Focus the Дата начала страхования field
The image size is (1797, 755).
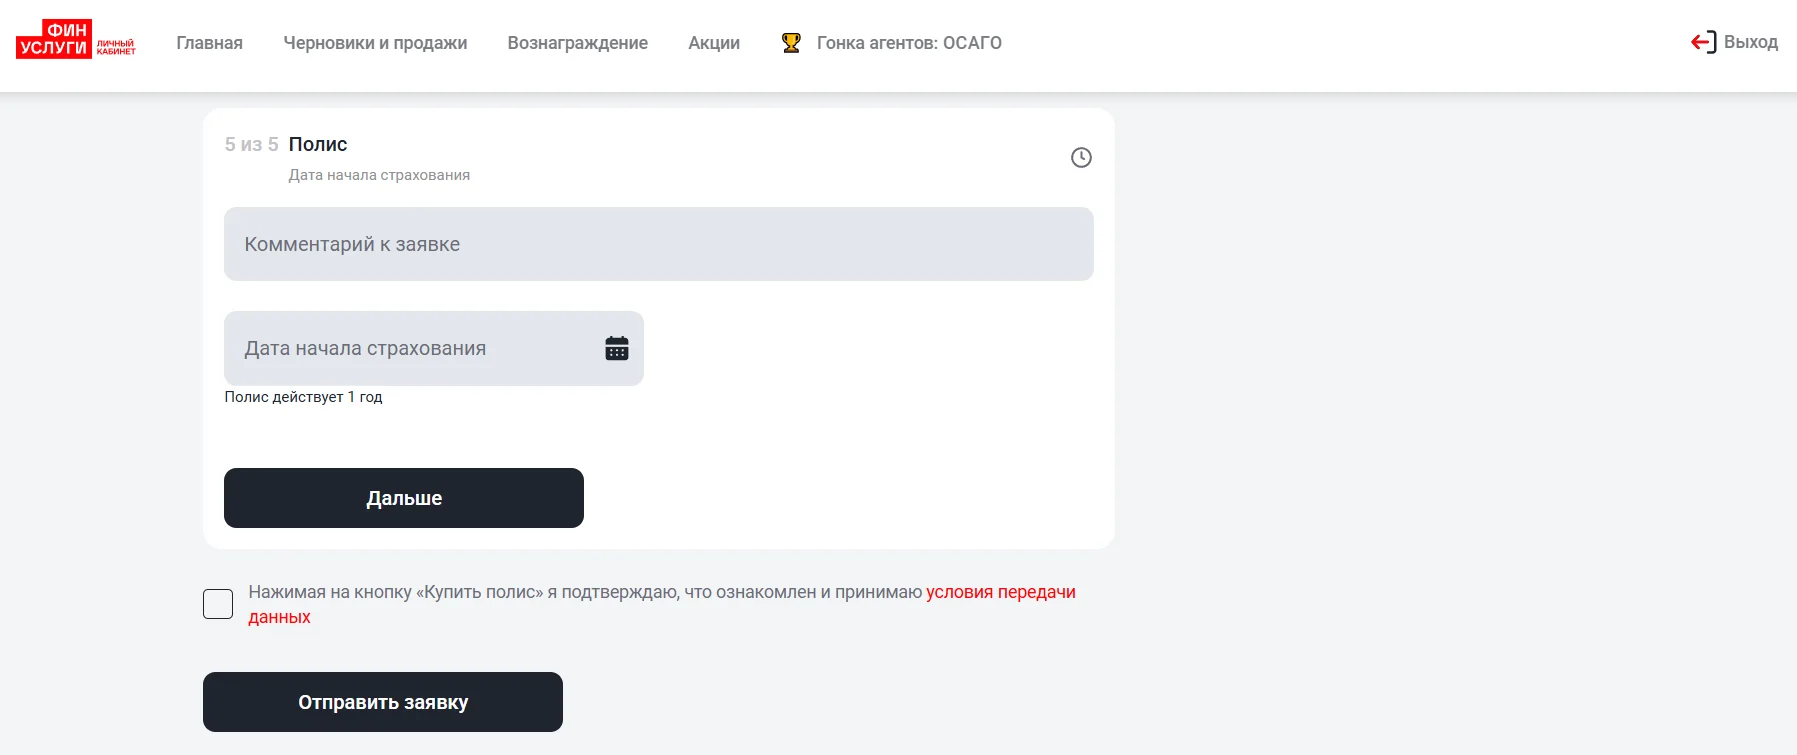(434, 348)
